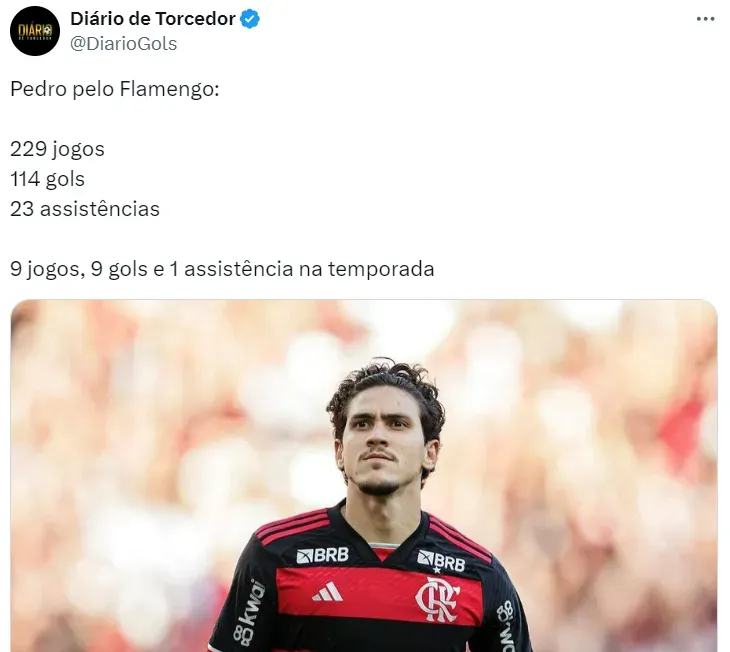Open the attached Pedro photo
Viewport: 730px width, 652px height.
click(x=364, y=475)
